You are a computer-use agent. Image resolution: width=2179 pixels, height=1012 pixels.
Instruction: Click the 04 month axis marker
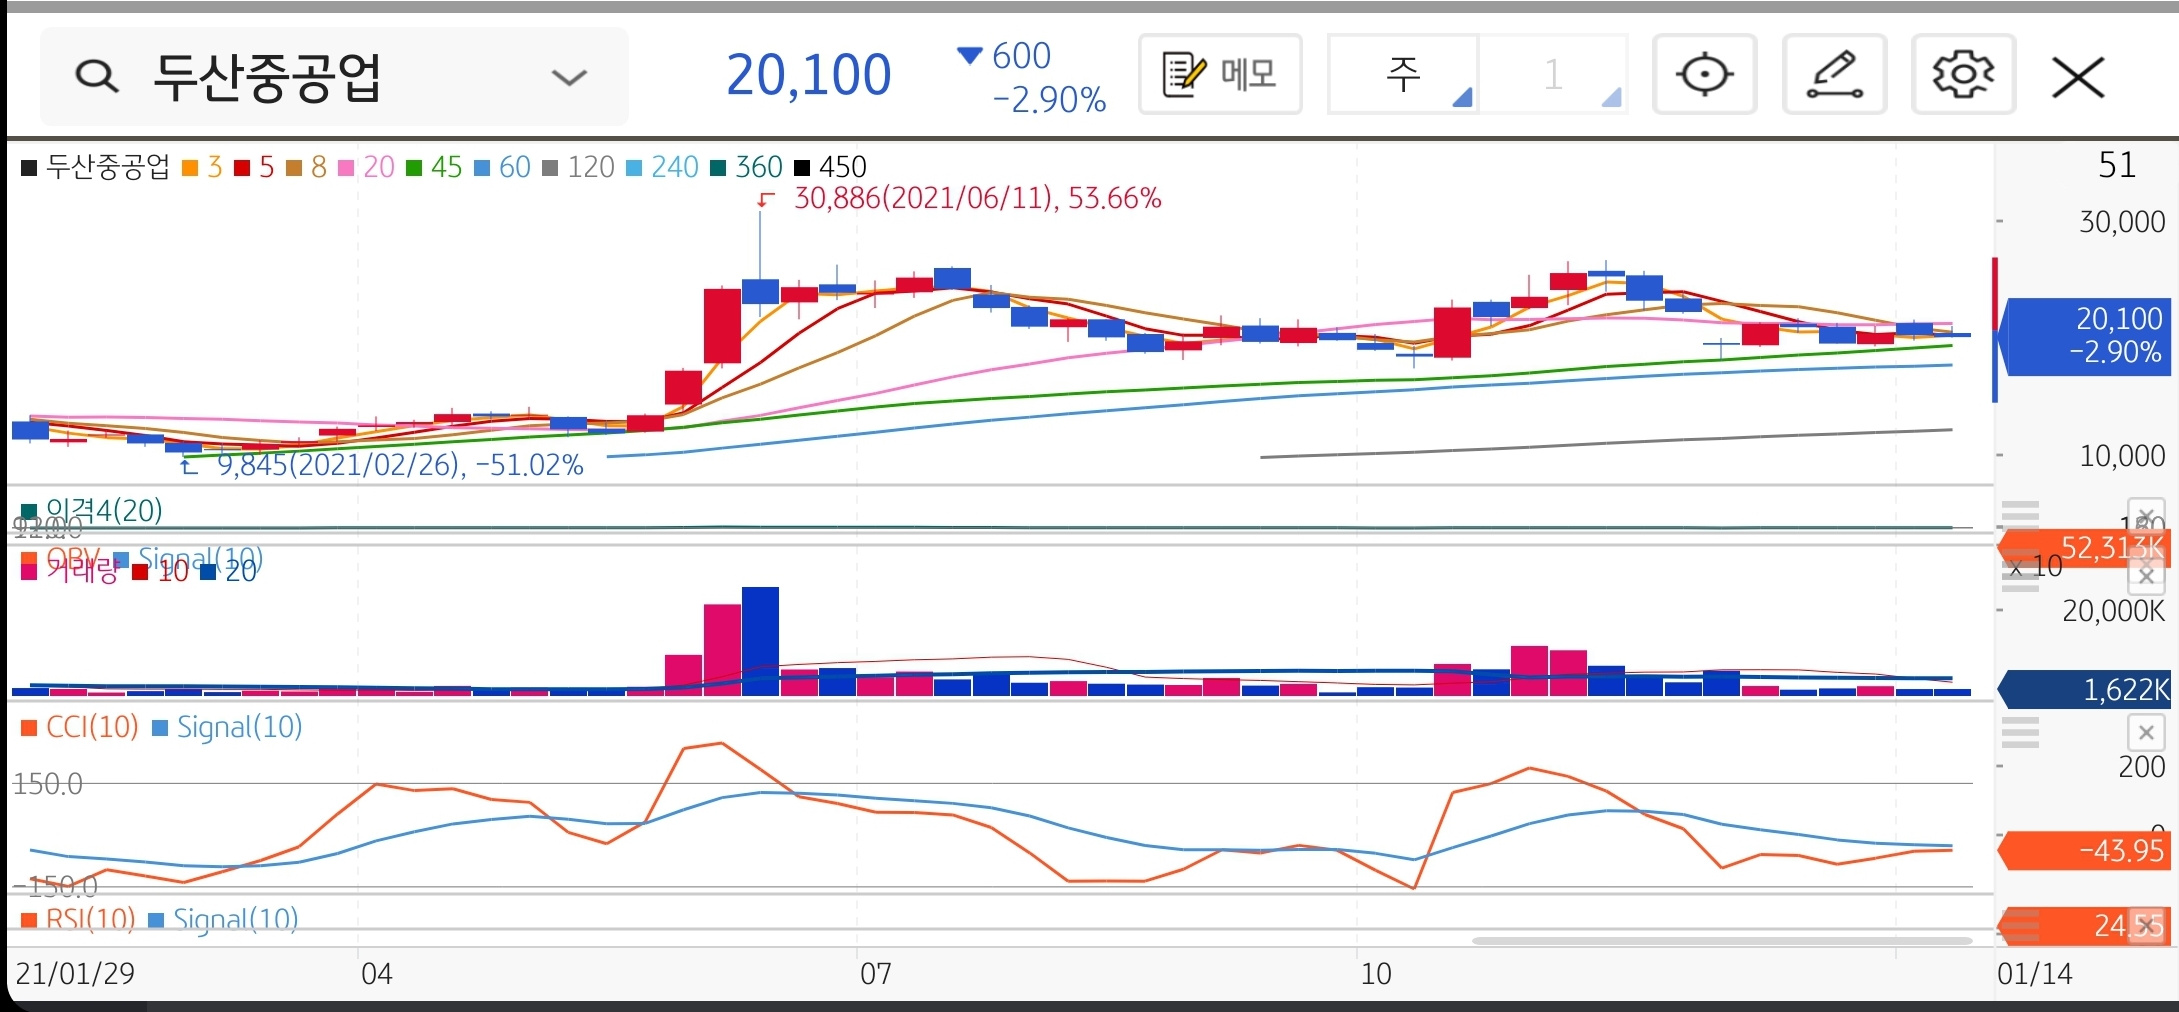pos(376,973)
